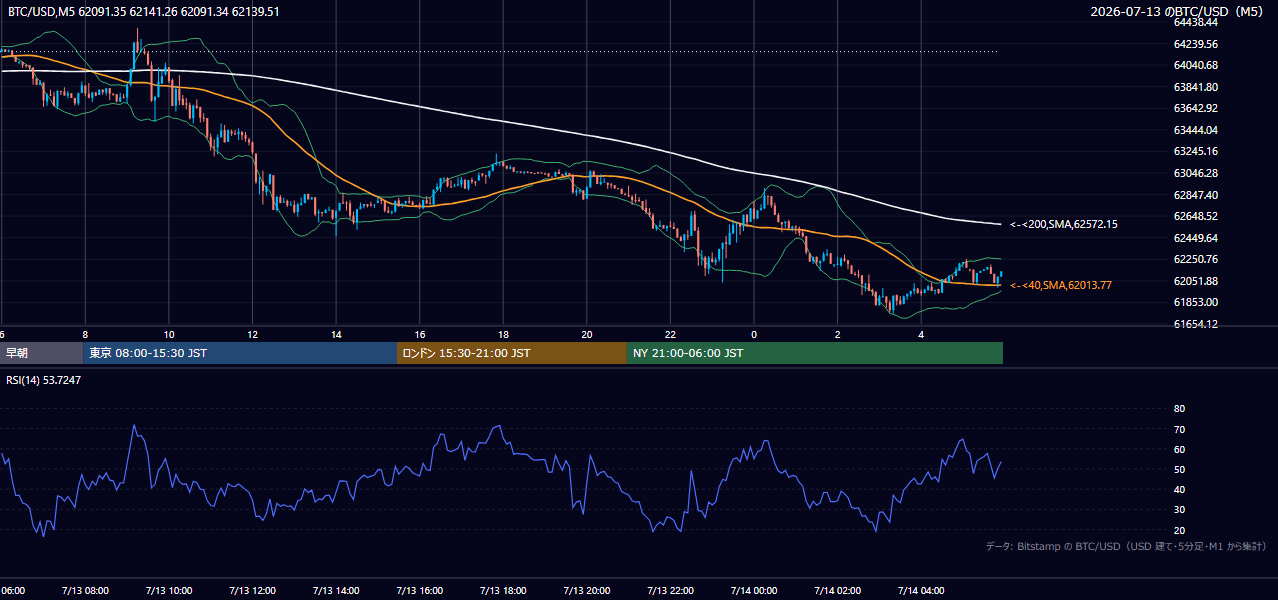Click the 7/13 20:00 bottom time label
This screenshot has width=1278, height=600.
point(587,591)
